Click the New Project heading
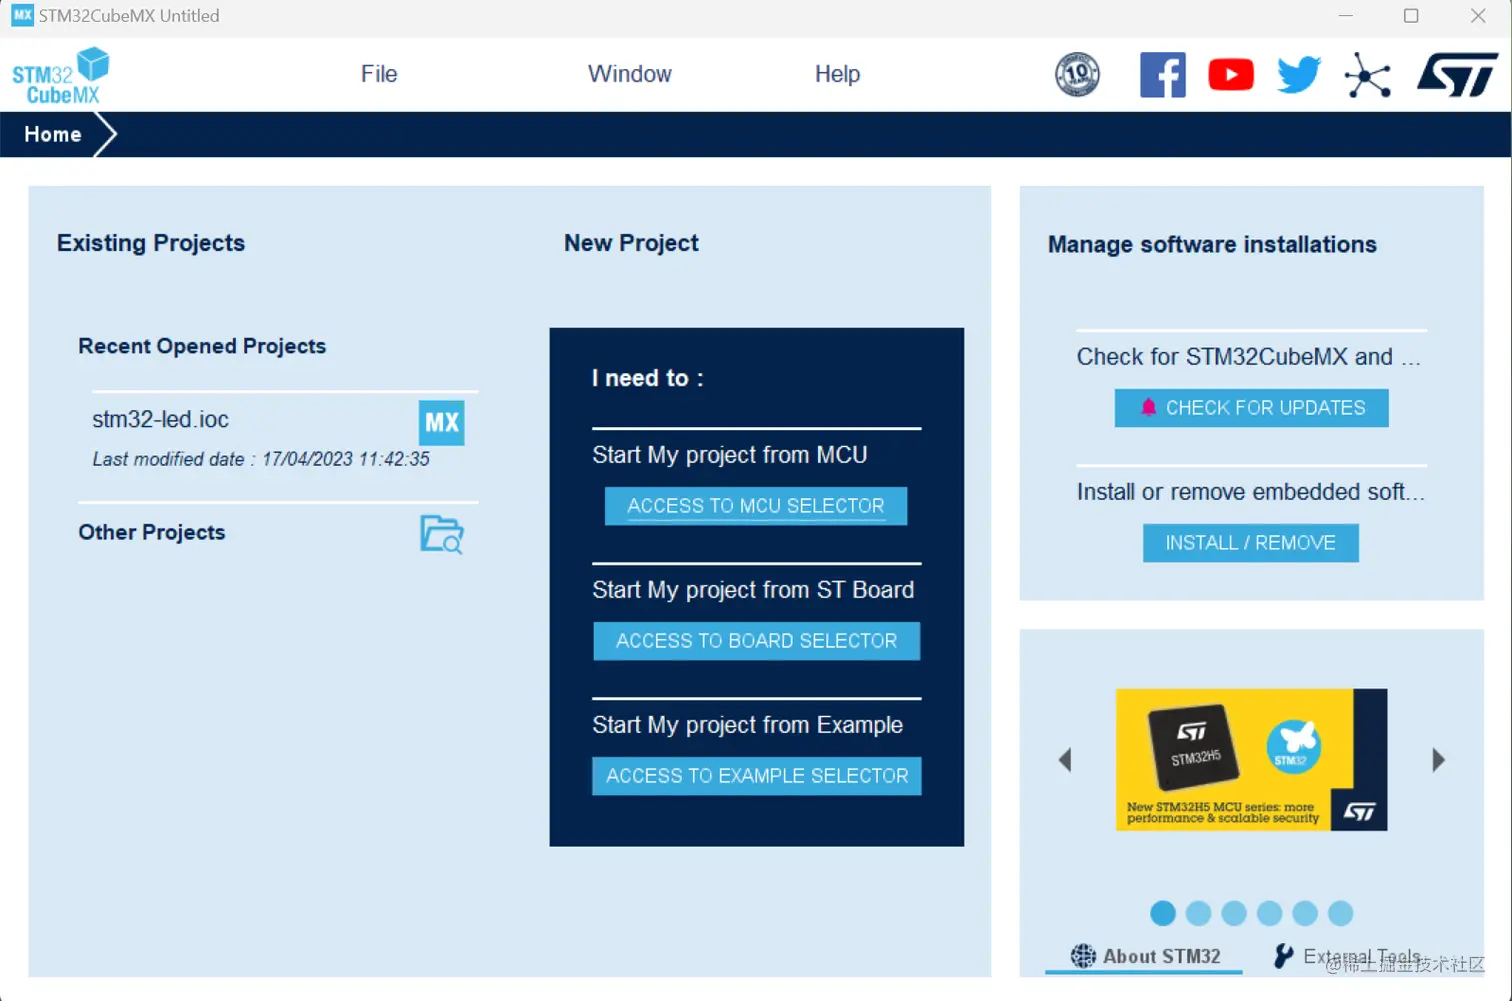The width and height of the screenshot is (1512, 1001). pos(631,243)
